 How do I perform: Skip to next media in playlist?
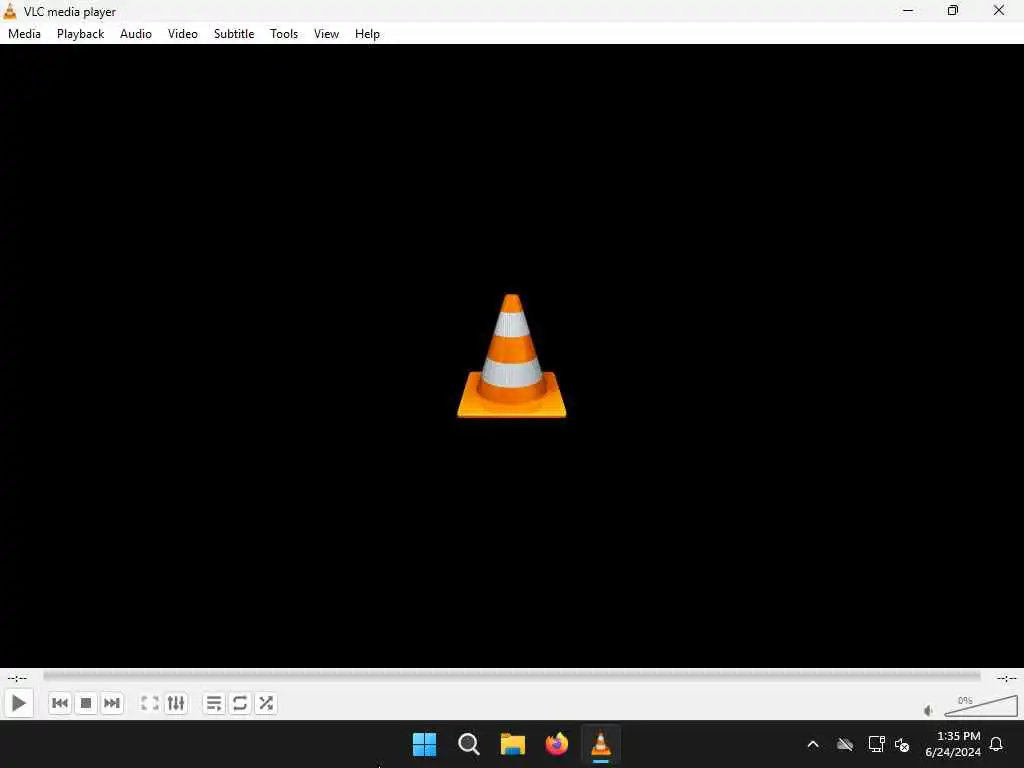tap(112, 703)
